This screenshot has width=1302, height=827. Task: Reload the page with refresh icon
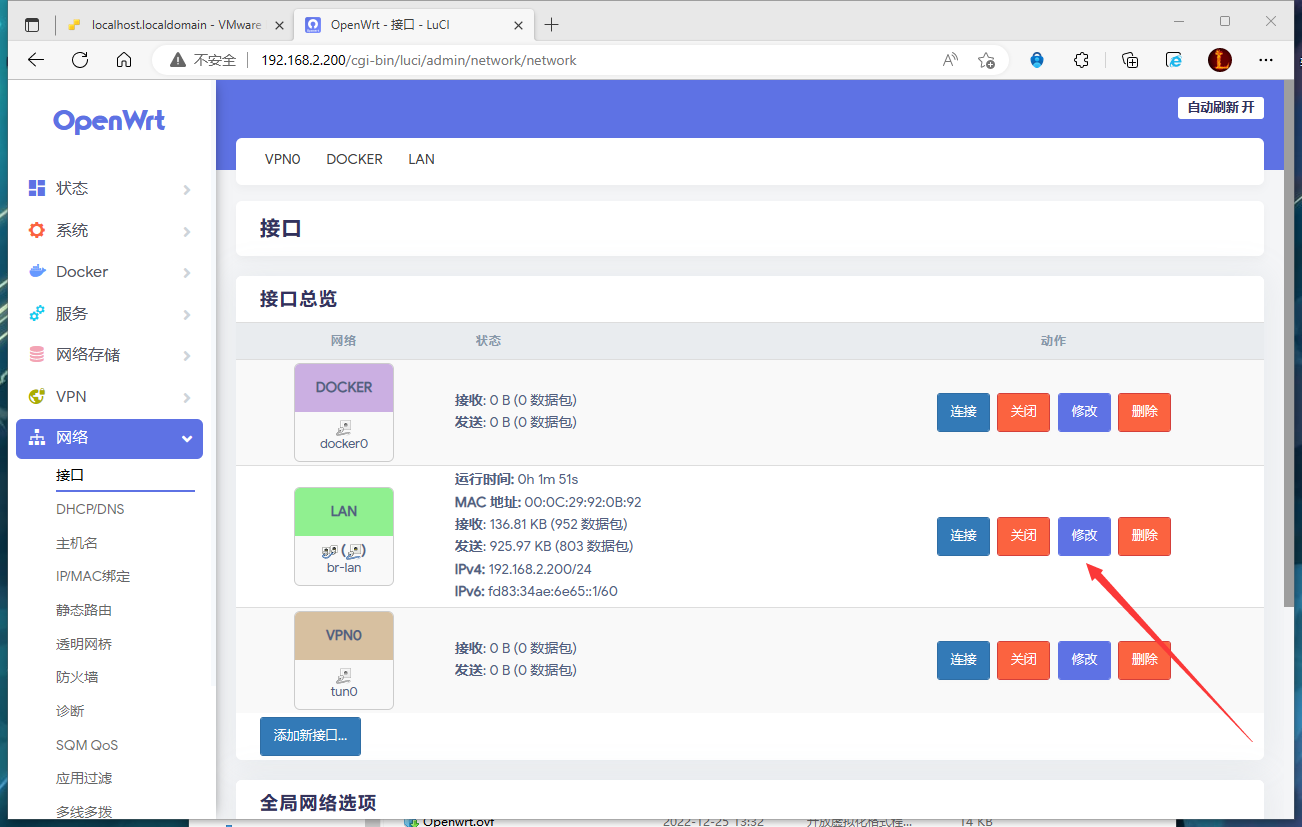click(x=80, y=60)
